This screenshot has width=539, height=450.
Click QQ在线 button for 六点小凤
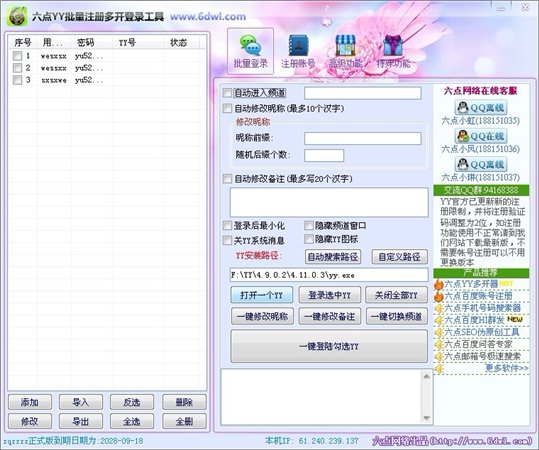coord(481,136)
